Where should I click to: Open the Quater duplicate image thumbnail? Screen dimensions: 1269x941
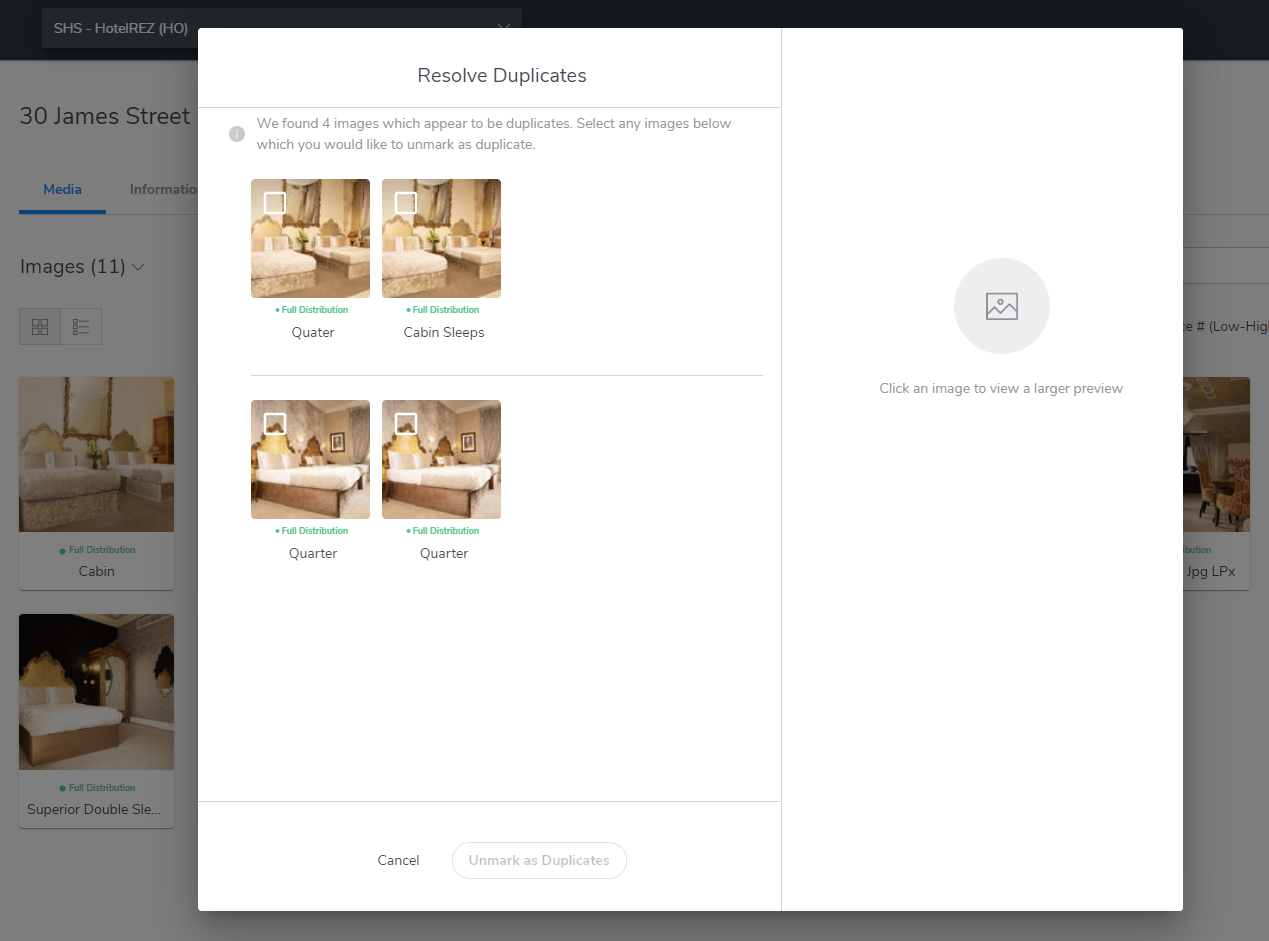click(x=310, y=238)
